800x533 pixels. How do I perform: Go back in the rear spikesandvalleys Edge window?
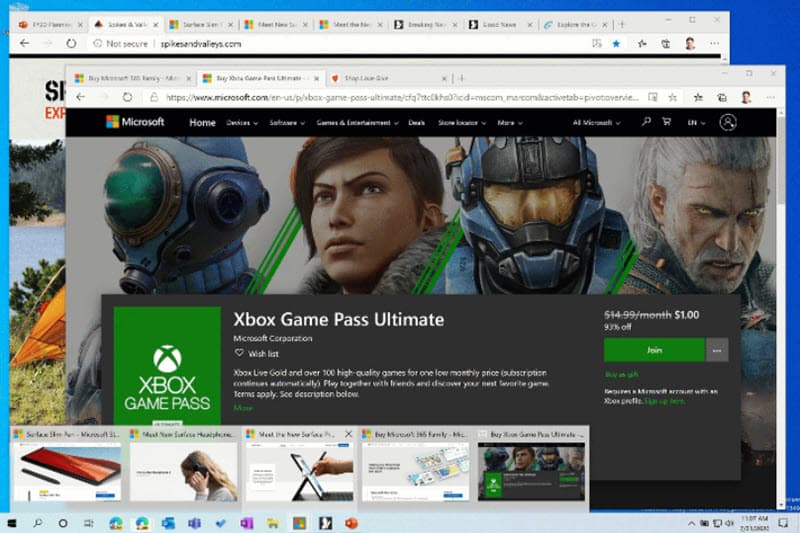click(24, 43)
